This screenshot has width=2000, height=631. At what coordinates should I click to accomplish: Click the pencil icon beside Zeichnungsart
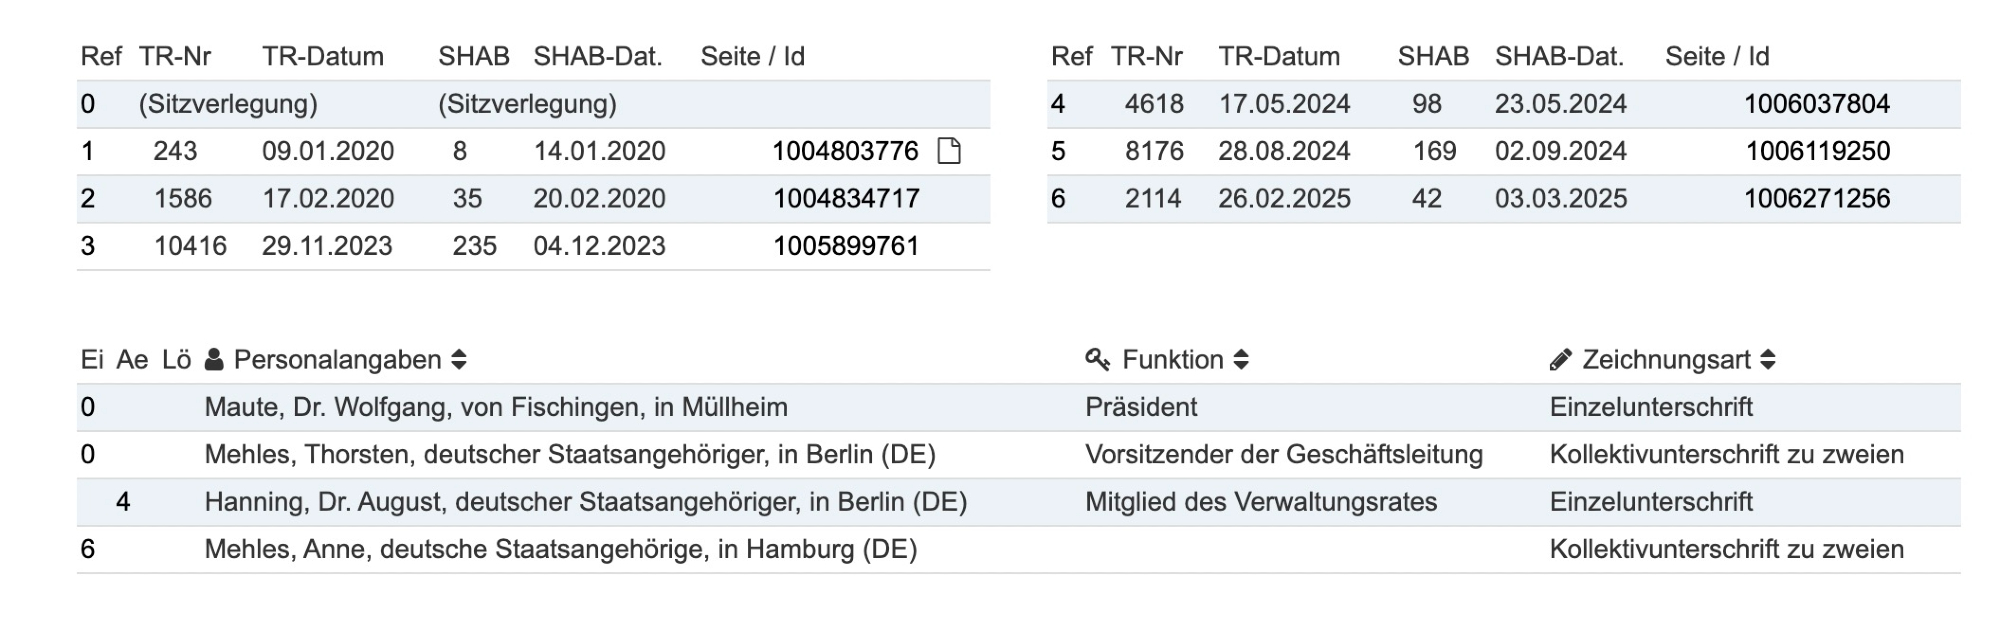(x=1560, y=360)
